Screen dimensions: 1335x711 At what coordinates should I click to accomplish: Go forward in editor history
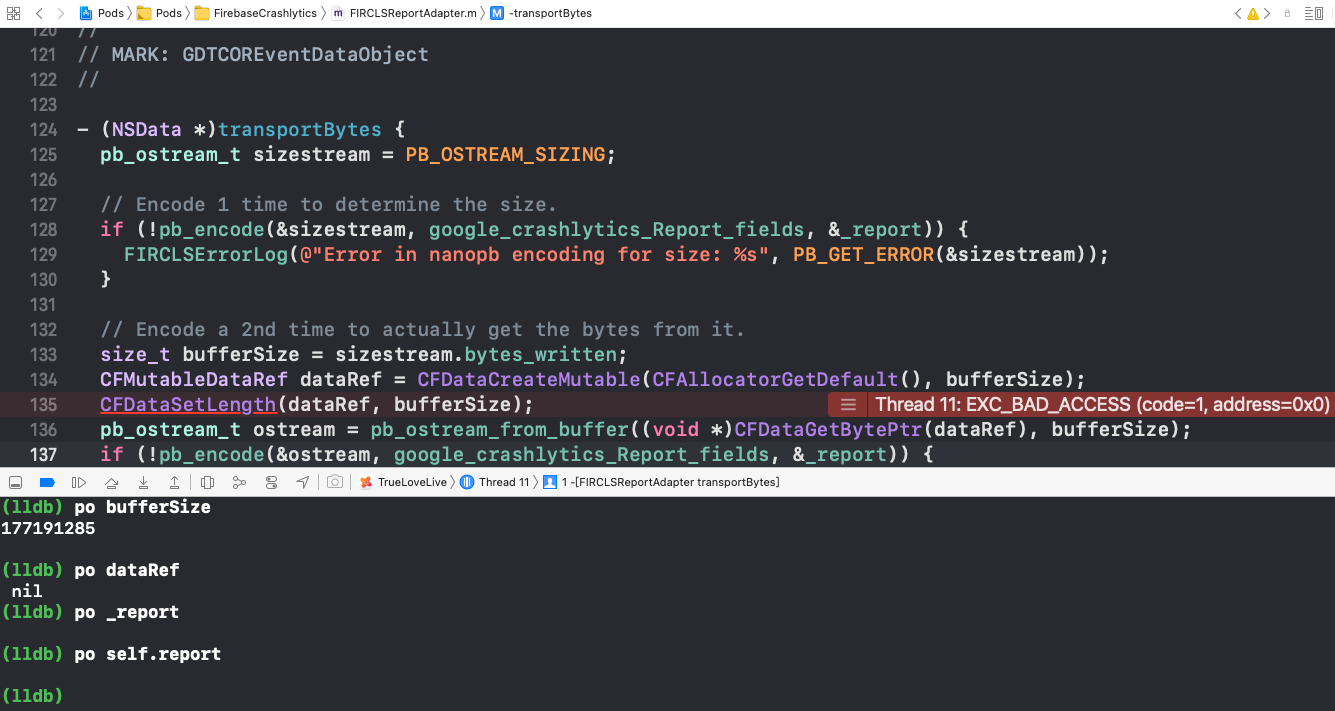click(61, 13)
